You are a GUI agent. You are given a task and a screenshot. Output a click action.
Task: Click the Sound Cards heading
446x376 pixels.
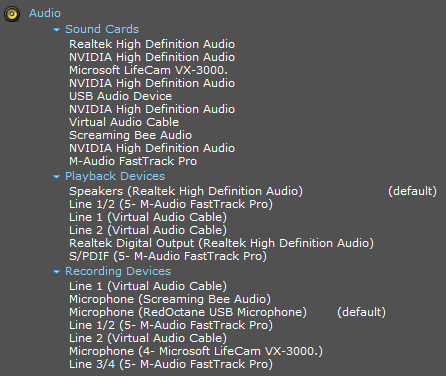[102, 29]
